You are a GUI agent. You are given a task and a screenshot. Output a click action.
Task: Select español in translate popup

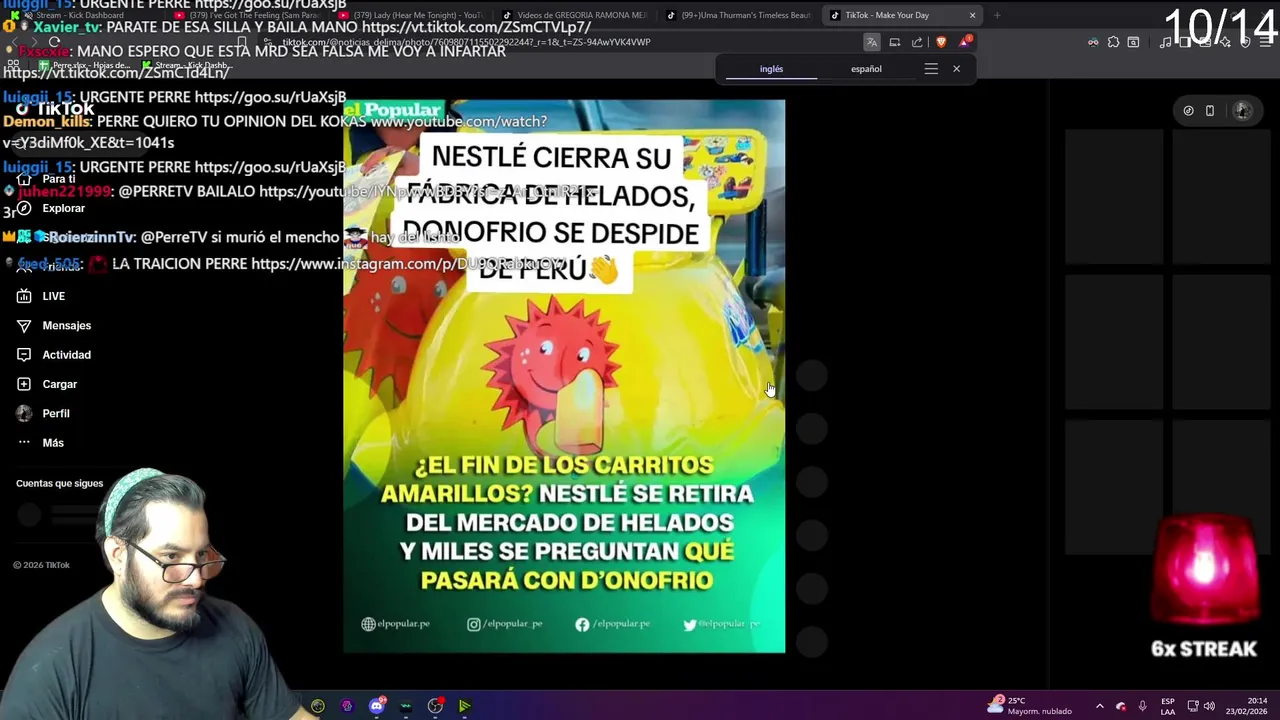click(x=866, y=69)
